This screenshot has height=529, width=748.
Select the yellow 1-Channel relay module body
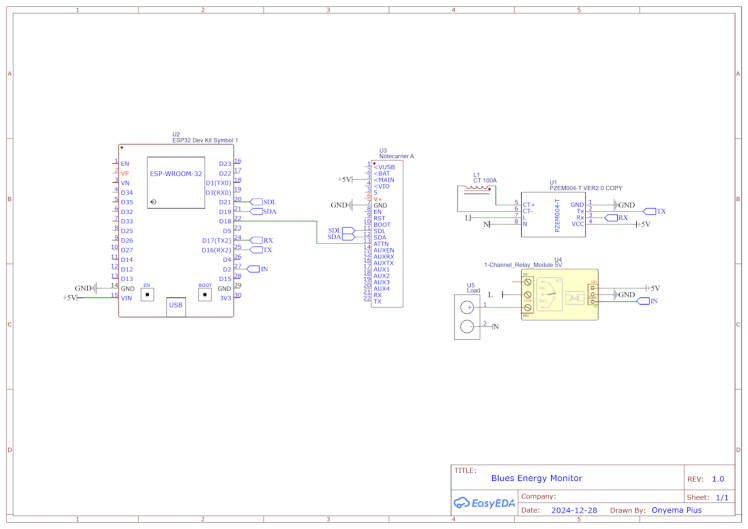560,295
